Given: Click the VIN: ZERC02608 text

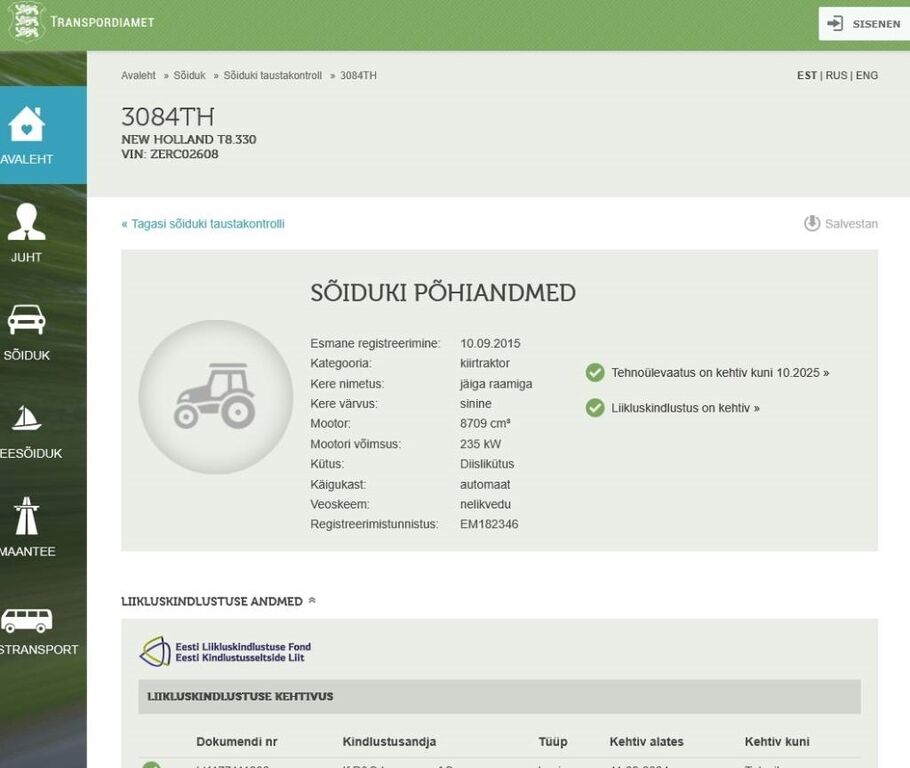Looking at the screenshot, I should pyautogui.click(x=169, y=154).
